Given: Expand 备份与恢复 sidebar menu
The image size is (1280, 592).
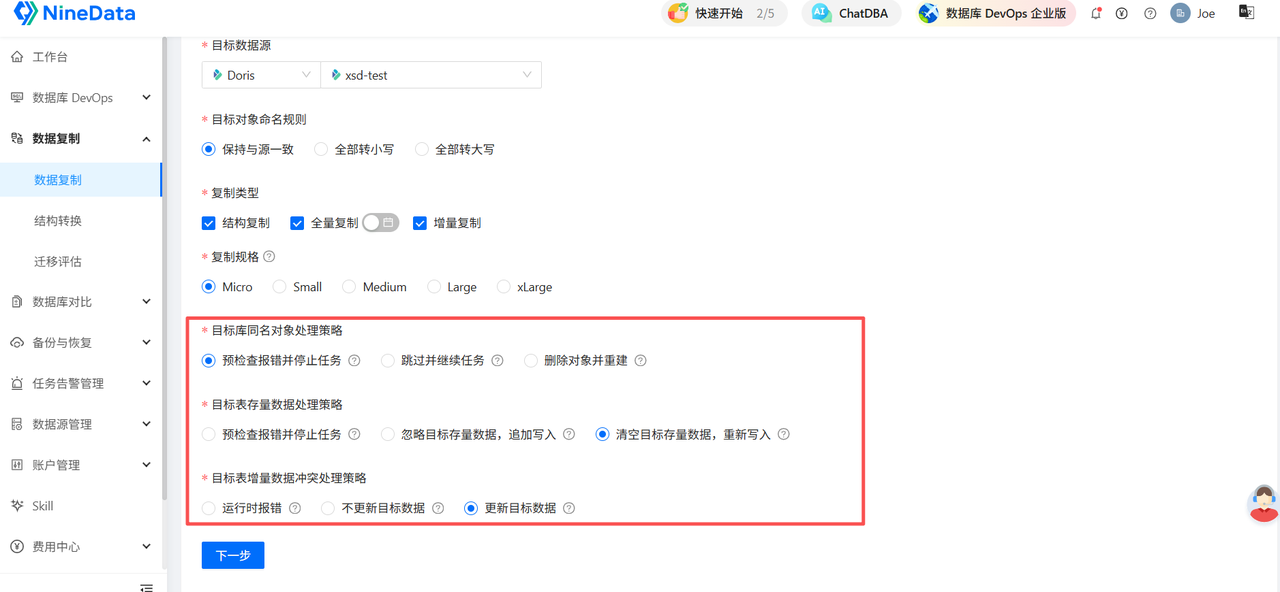Looking at the screenshot, I should [81, 343].
